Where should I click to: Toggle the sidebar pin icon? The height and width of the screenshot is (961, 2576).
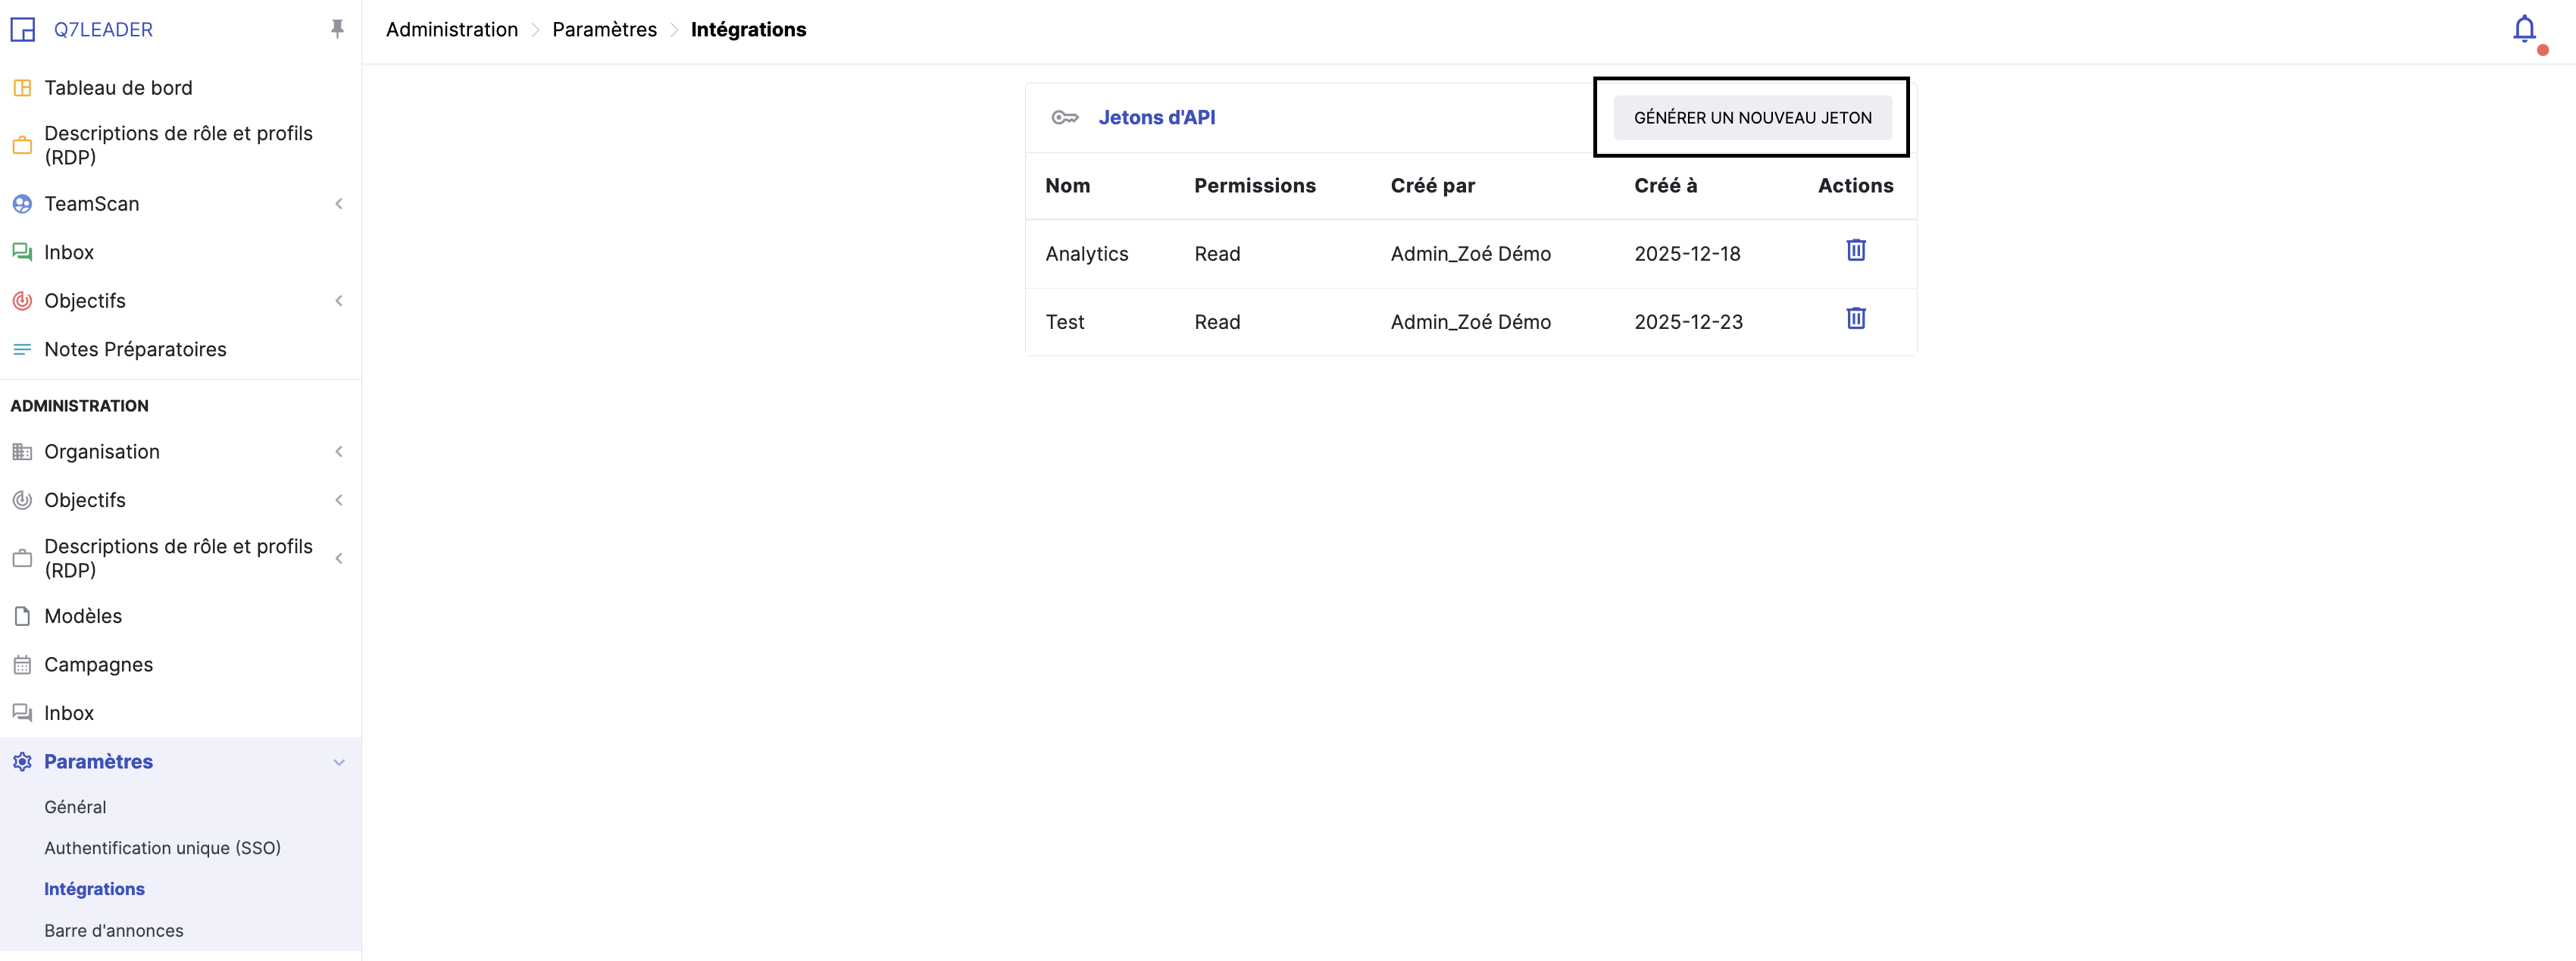click(x=337, y=29)
